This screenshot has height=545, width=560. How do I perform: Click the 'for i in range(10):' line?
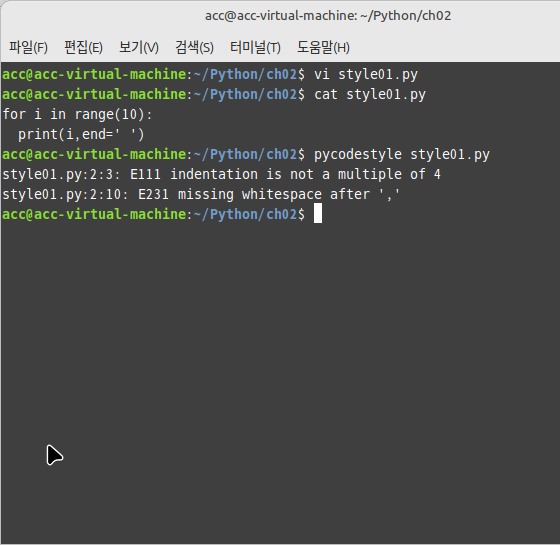coord(78,115)
